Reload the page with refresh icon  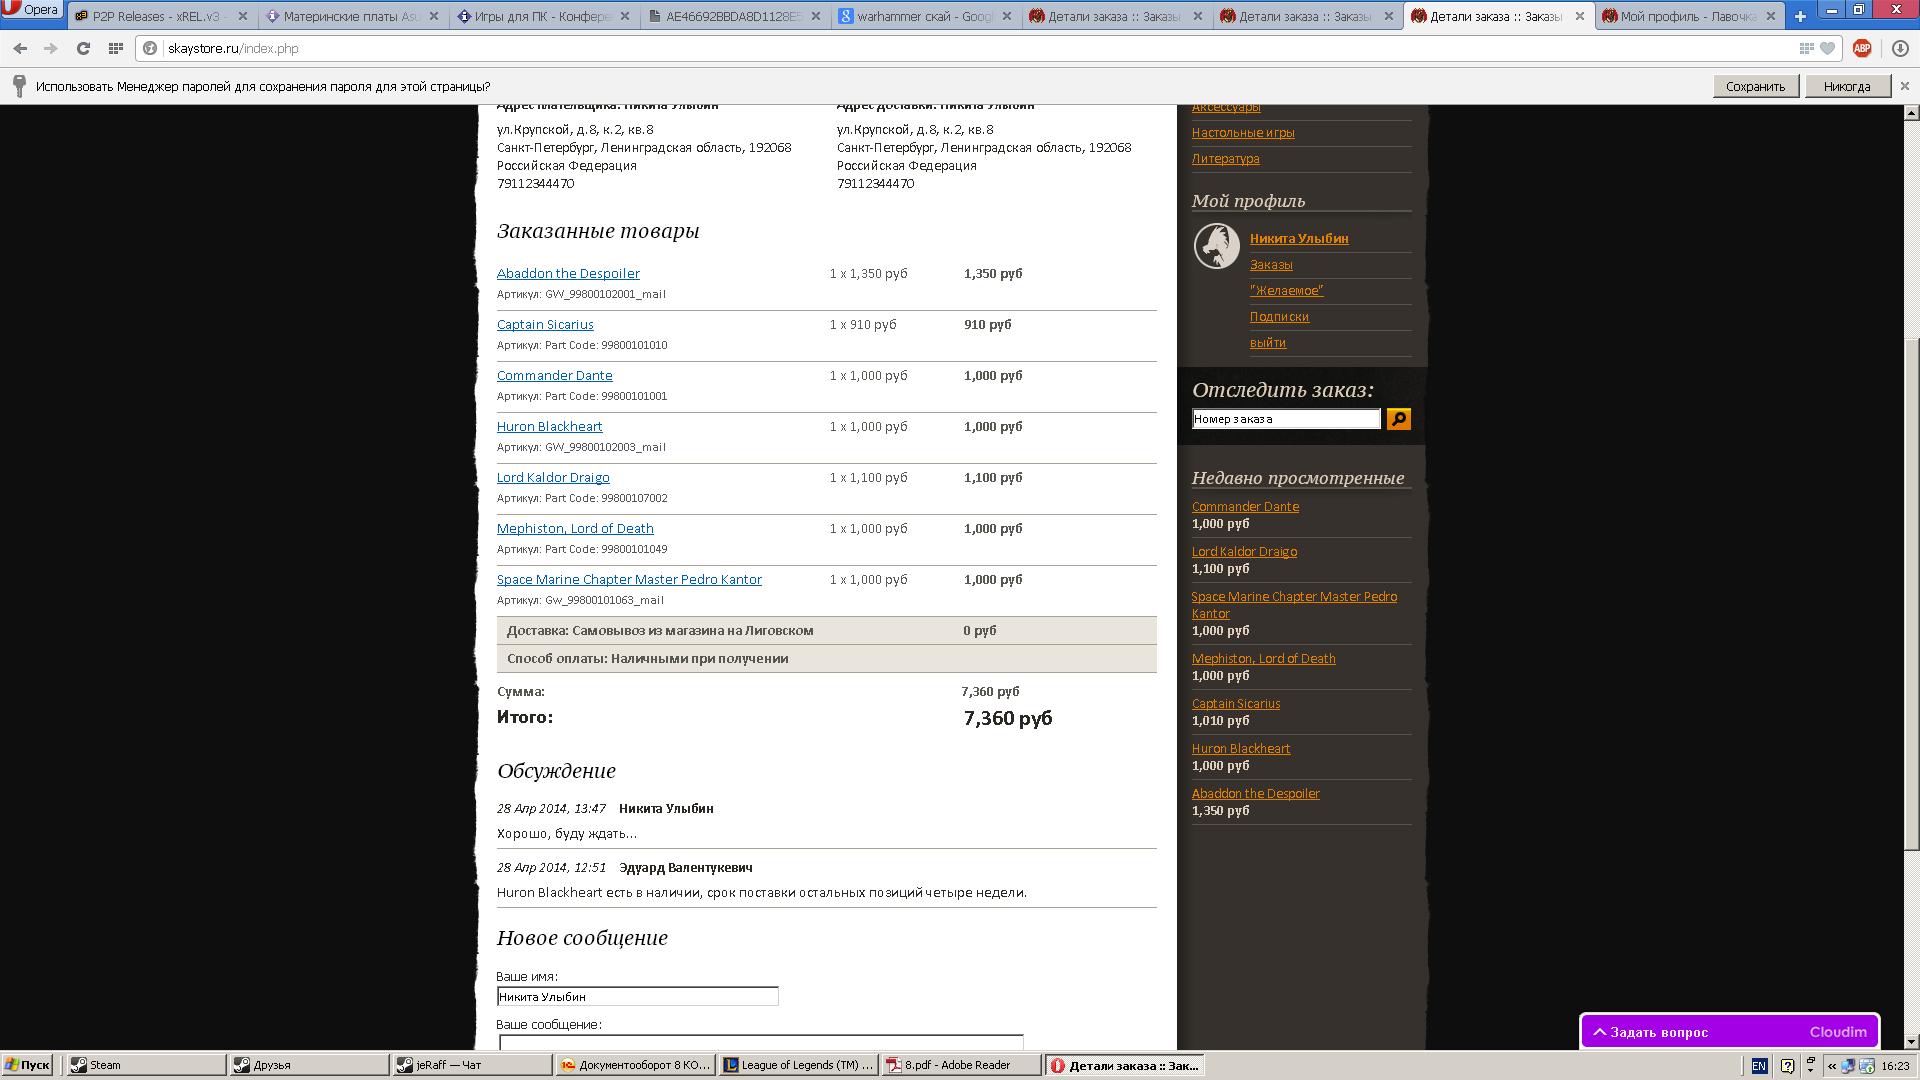coord(83,48)
